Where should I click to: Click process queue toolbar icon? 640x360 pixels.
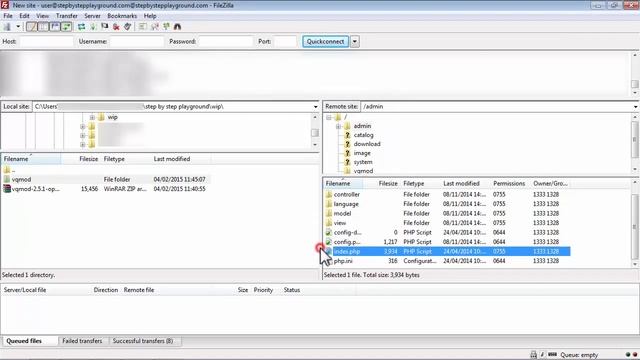click(x=93, y=27)
